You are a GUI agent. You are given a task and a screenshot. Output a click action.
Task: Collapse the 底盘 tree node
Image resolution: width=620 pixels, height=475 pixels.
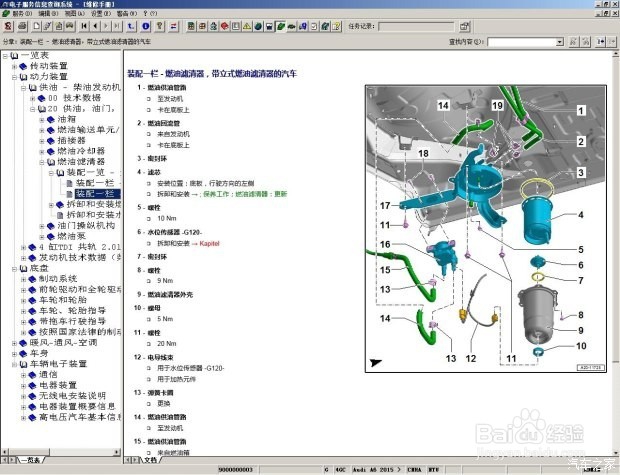coord(15,269)
